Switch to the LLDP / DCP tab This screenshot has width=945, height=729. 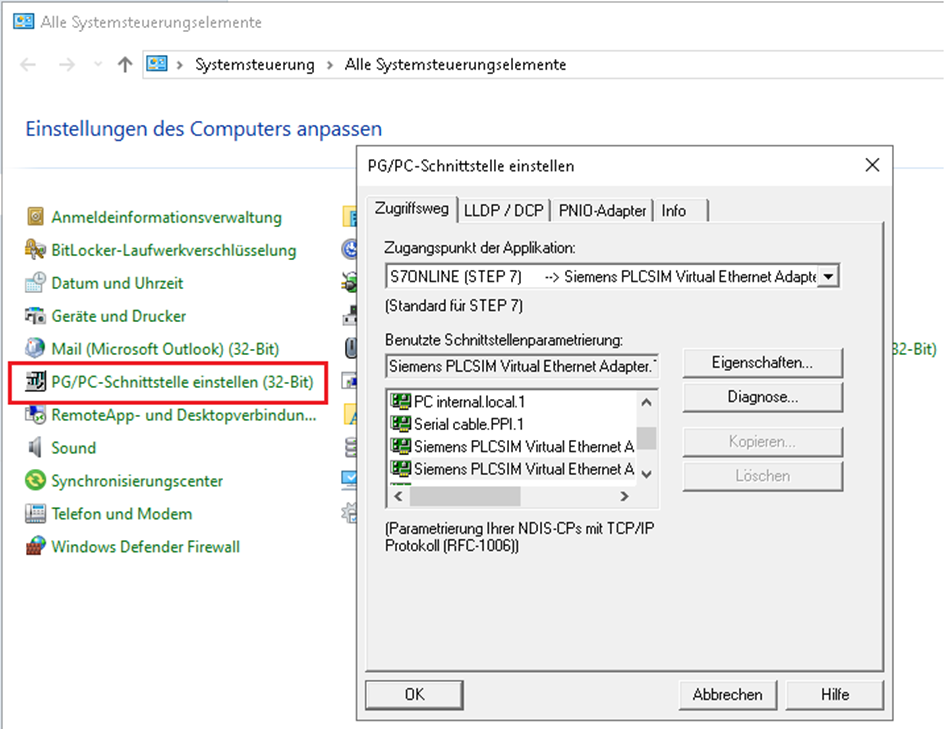(x=504, y=210)
